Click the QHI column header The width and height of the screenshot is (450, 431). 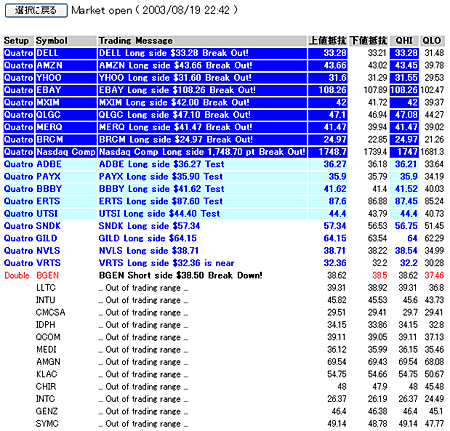(404, 41)
